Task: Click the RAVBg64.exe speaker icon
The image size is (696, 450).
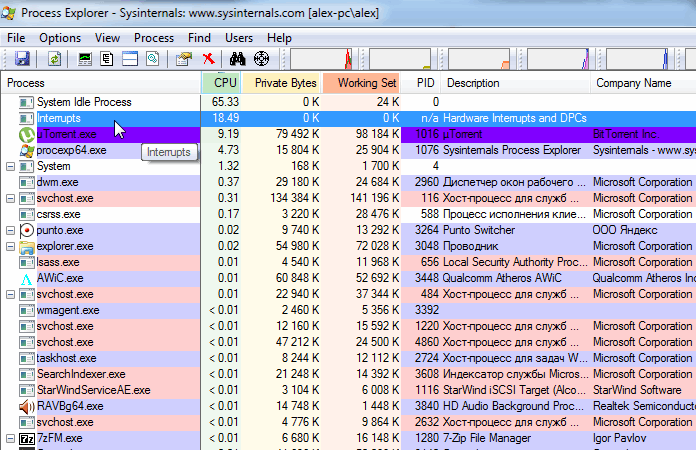Action: coord(27,406)
